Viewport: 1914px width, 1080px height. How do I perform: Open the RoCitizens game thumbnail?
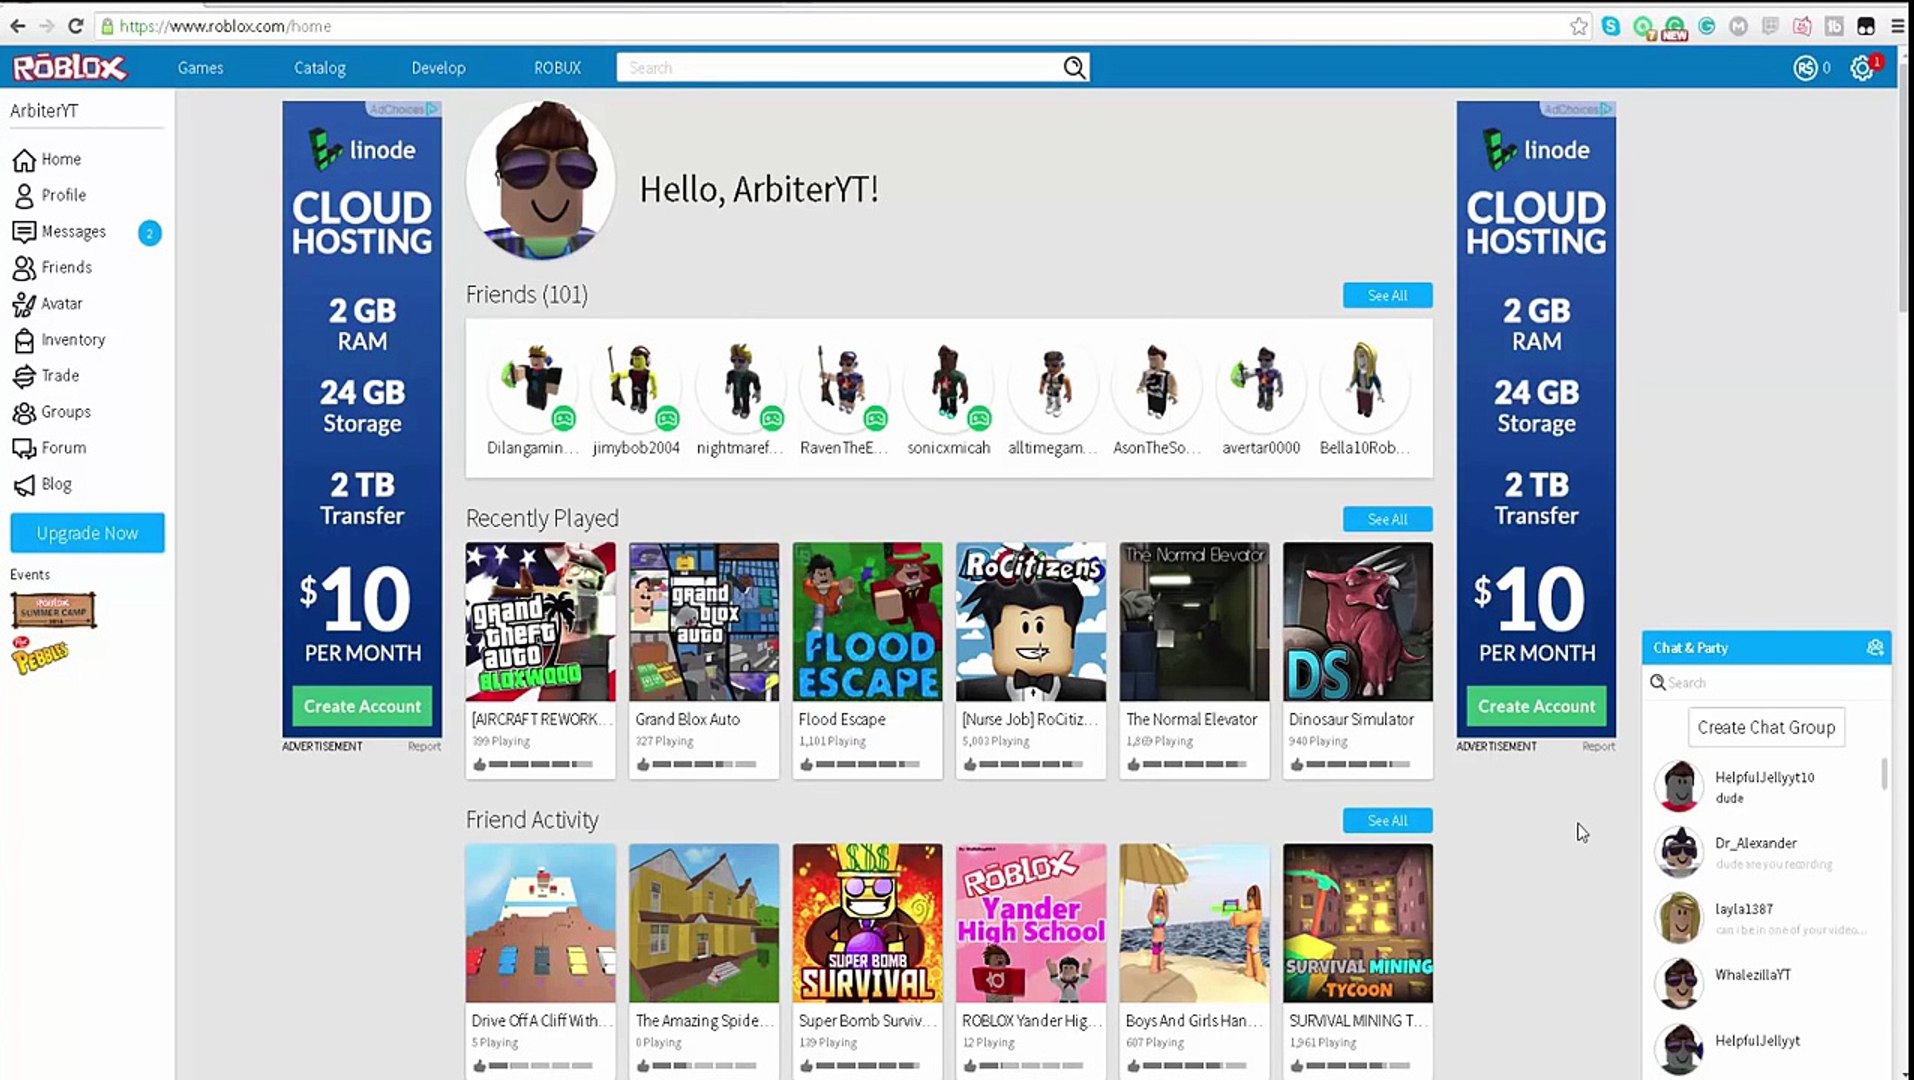(1031, 621)
